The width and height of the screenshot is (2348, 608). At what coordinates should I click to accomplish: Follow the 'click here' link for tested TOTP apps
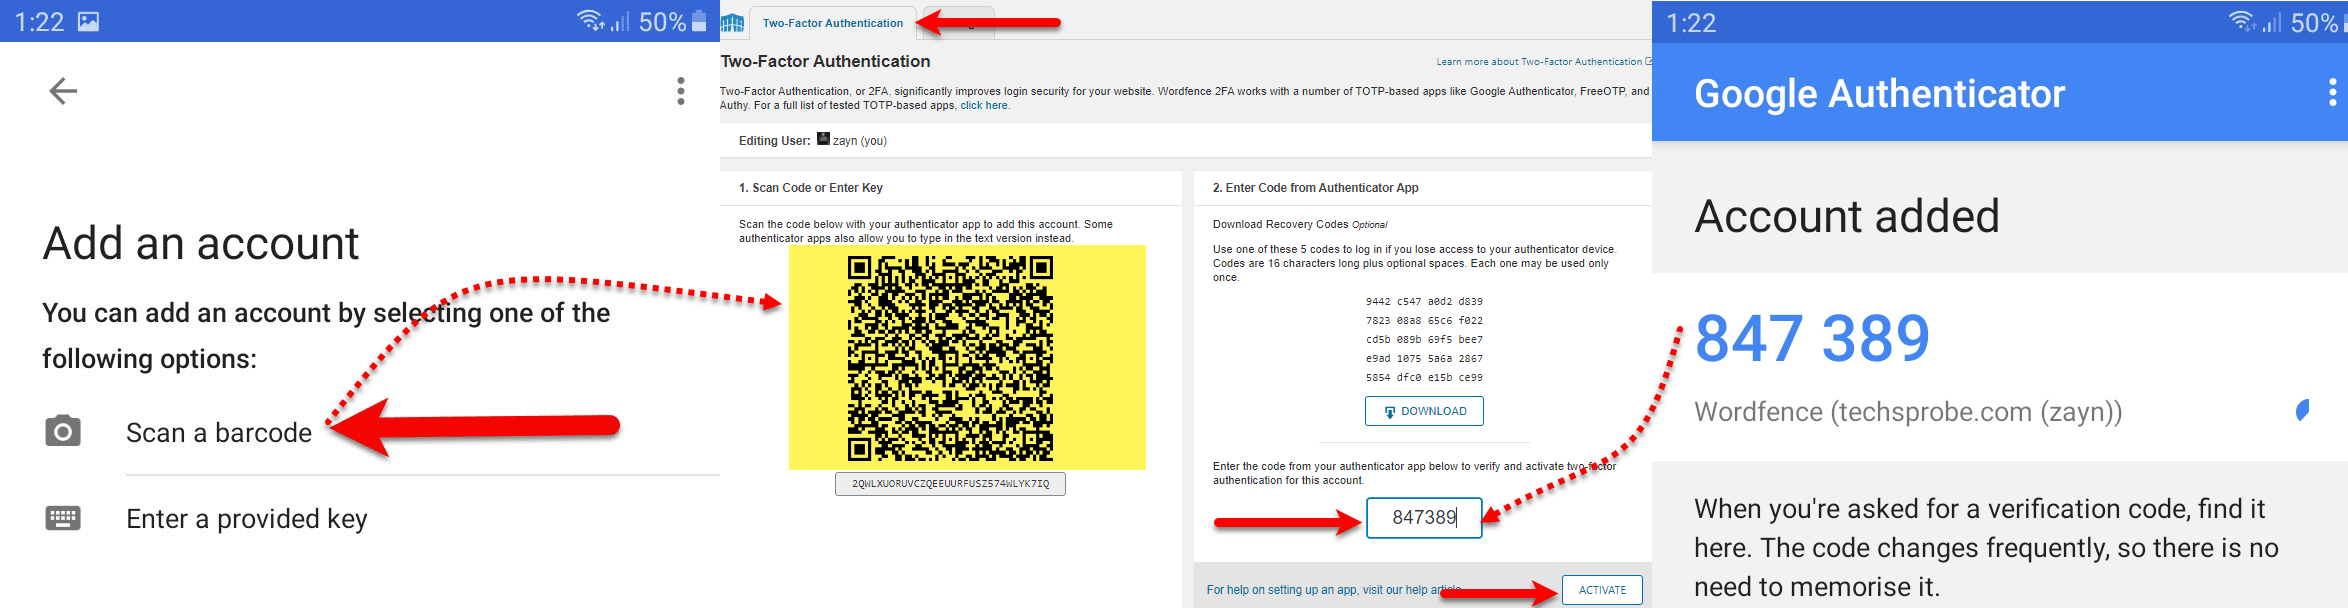[x=985, y=106]
